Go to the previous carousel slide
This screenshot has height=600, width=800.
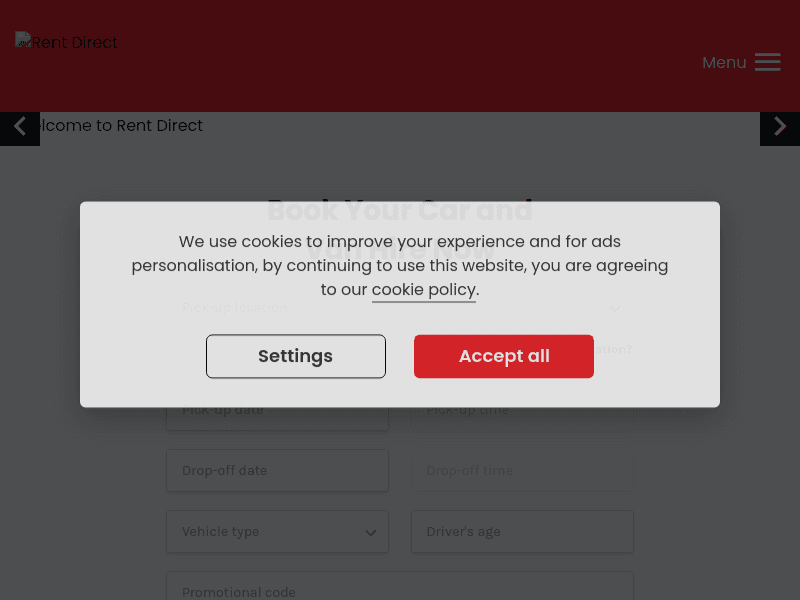click(x=20, y=127)
